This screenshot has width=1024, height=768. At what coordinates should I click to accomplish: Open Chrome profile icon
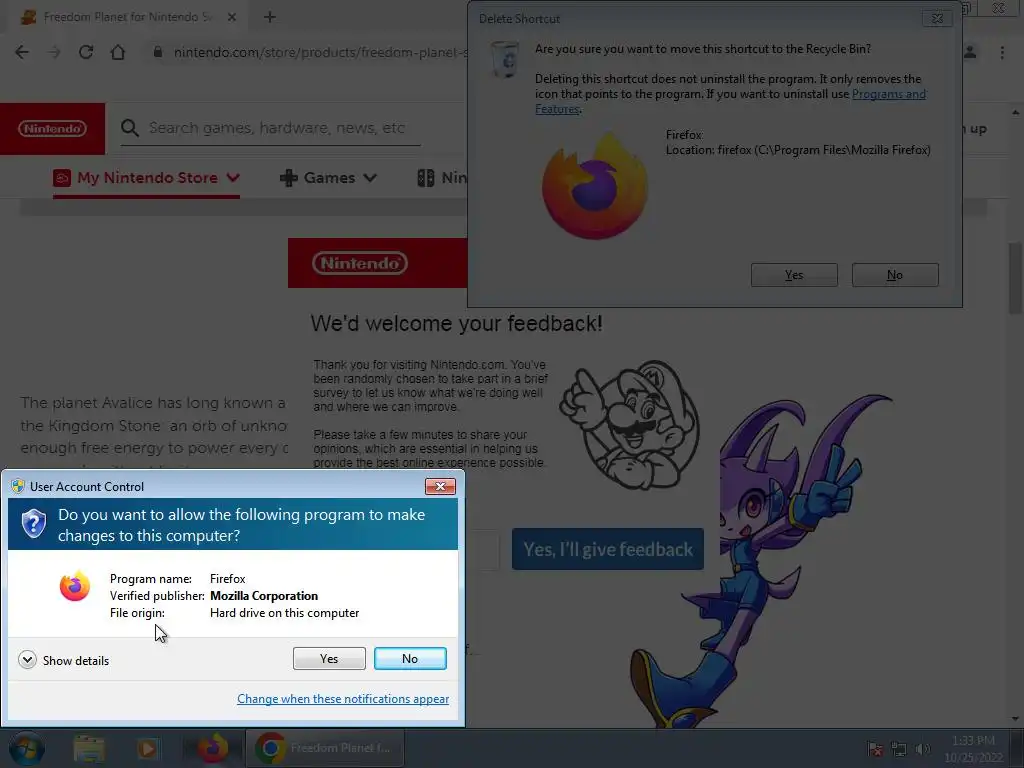(970, 52)
